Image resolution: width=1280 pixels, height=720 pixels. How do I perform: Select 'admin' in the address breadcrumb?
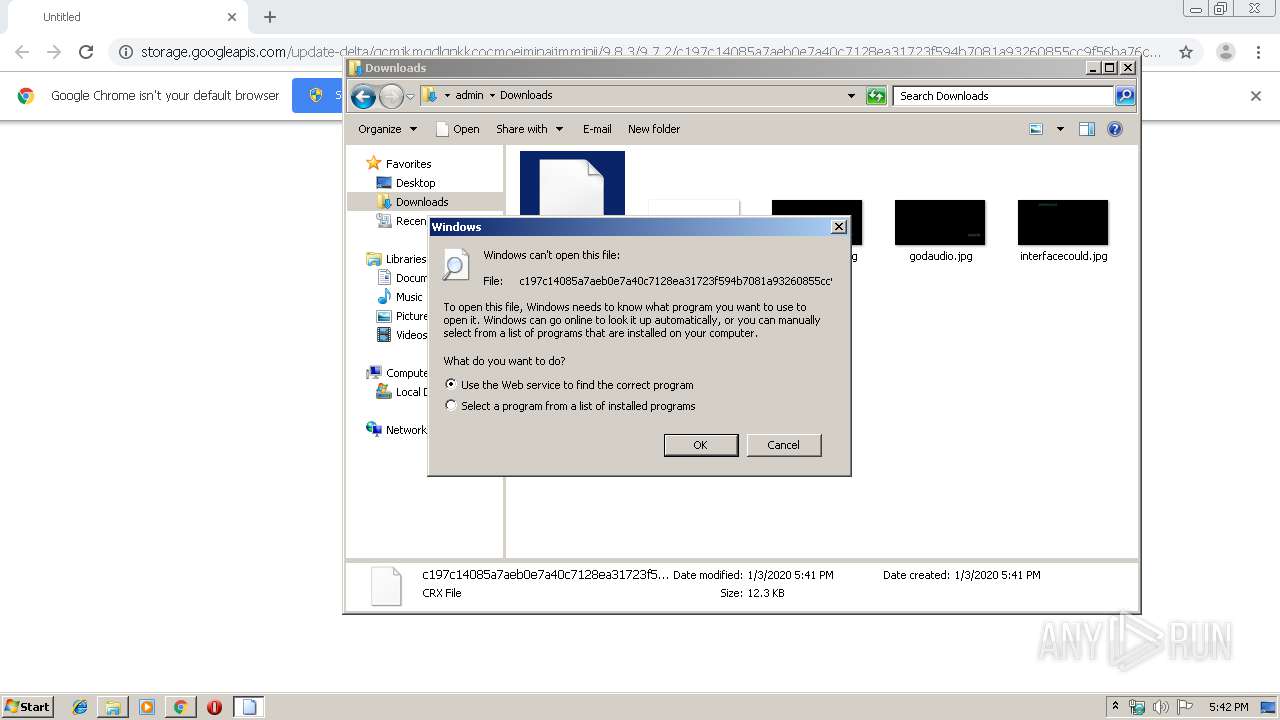click(469, 95)
